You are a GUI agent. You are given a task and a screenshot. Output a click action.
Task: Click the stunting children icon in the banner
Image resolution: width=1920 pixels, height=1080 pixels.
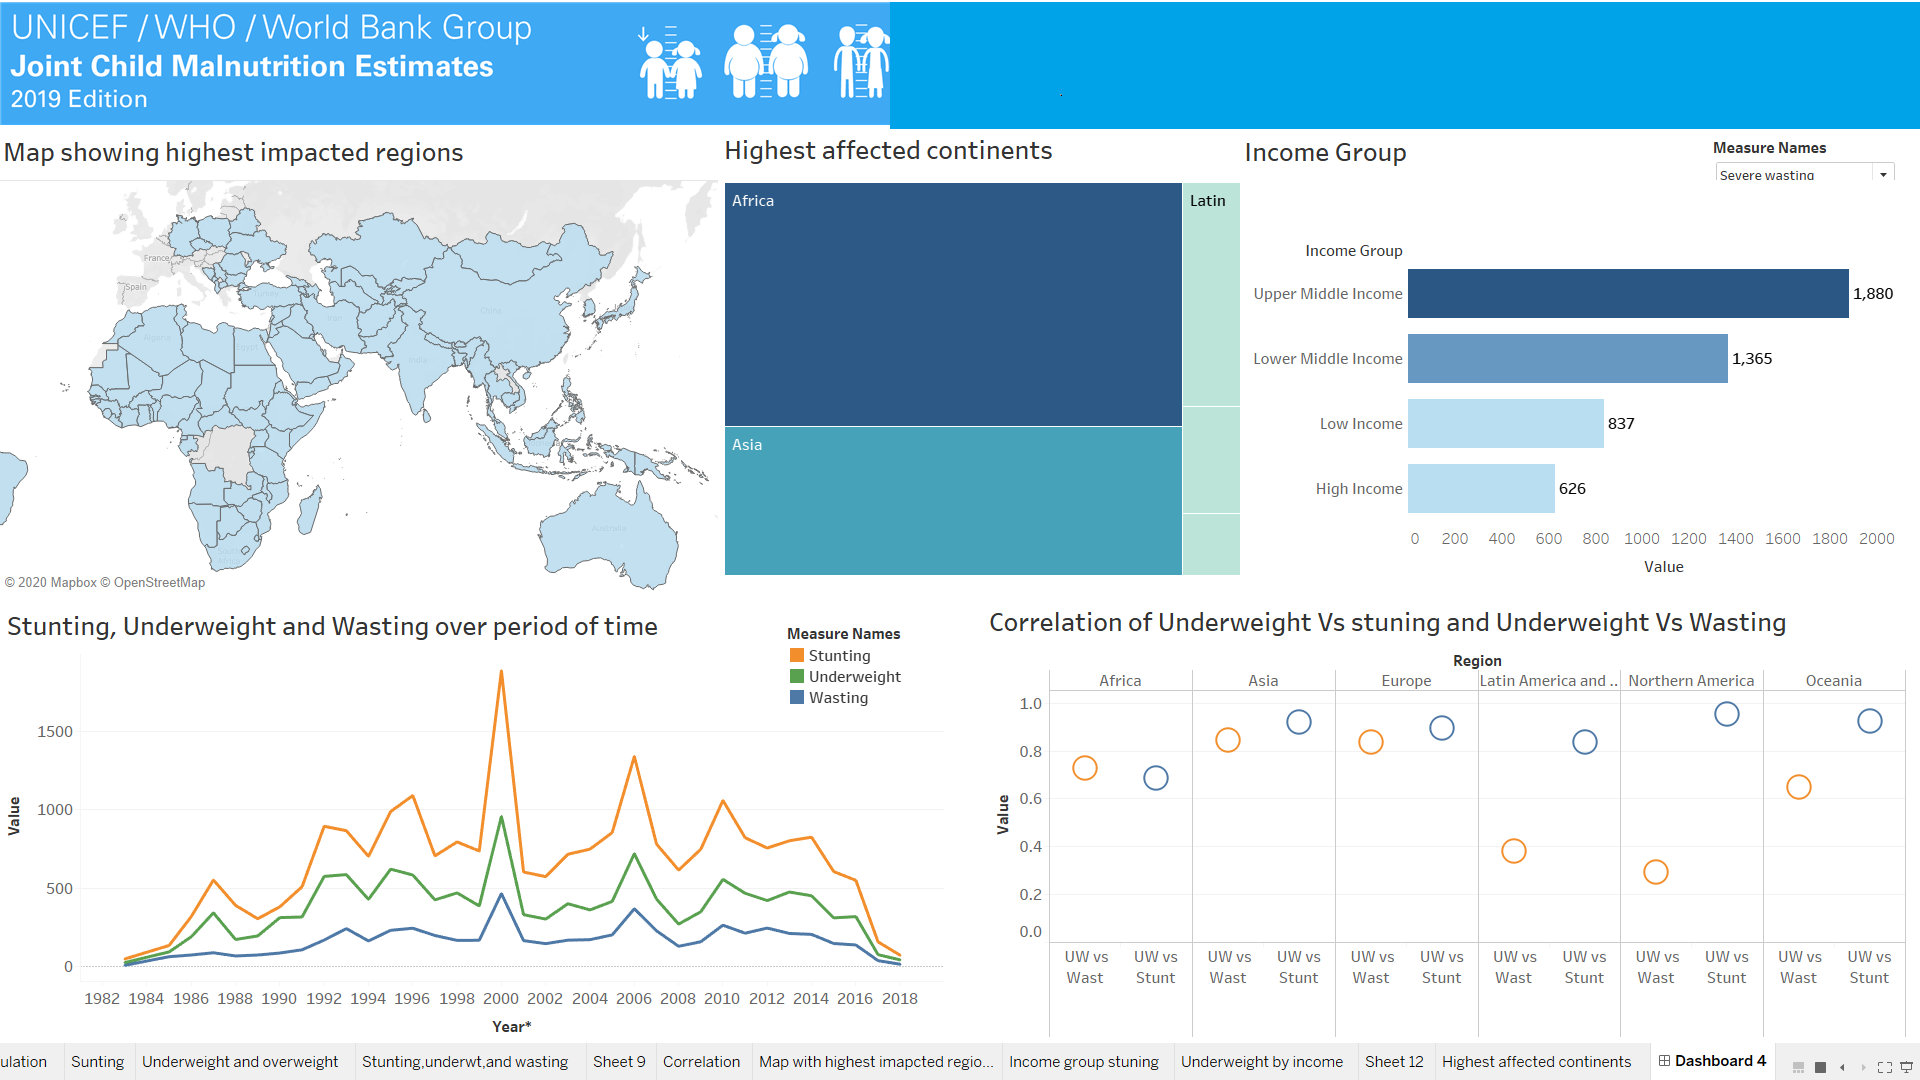pos(668,62)
